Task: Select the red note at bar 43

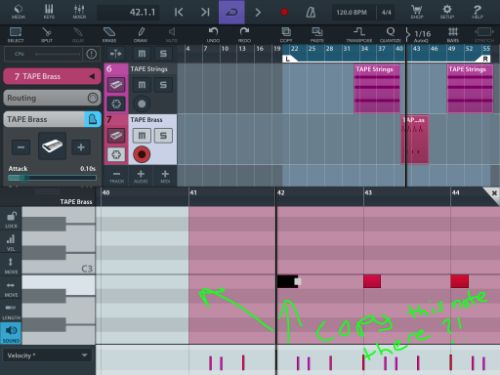Action: [372, 281]
